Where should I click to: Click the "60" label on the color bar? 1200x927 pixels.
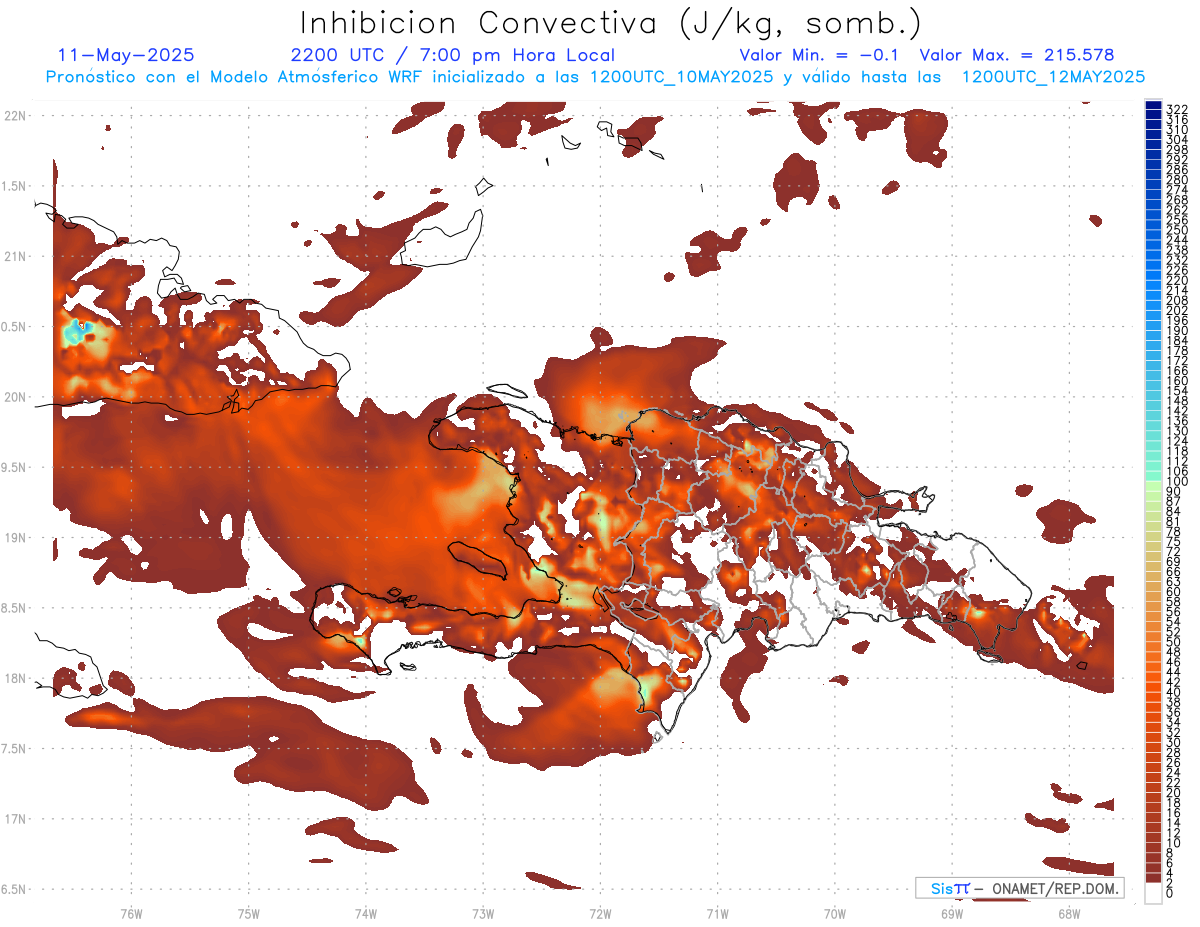tap(1174, 591)
